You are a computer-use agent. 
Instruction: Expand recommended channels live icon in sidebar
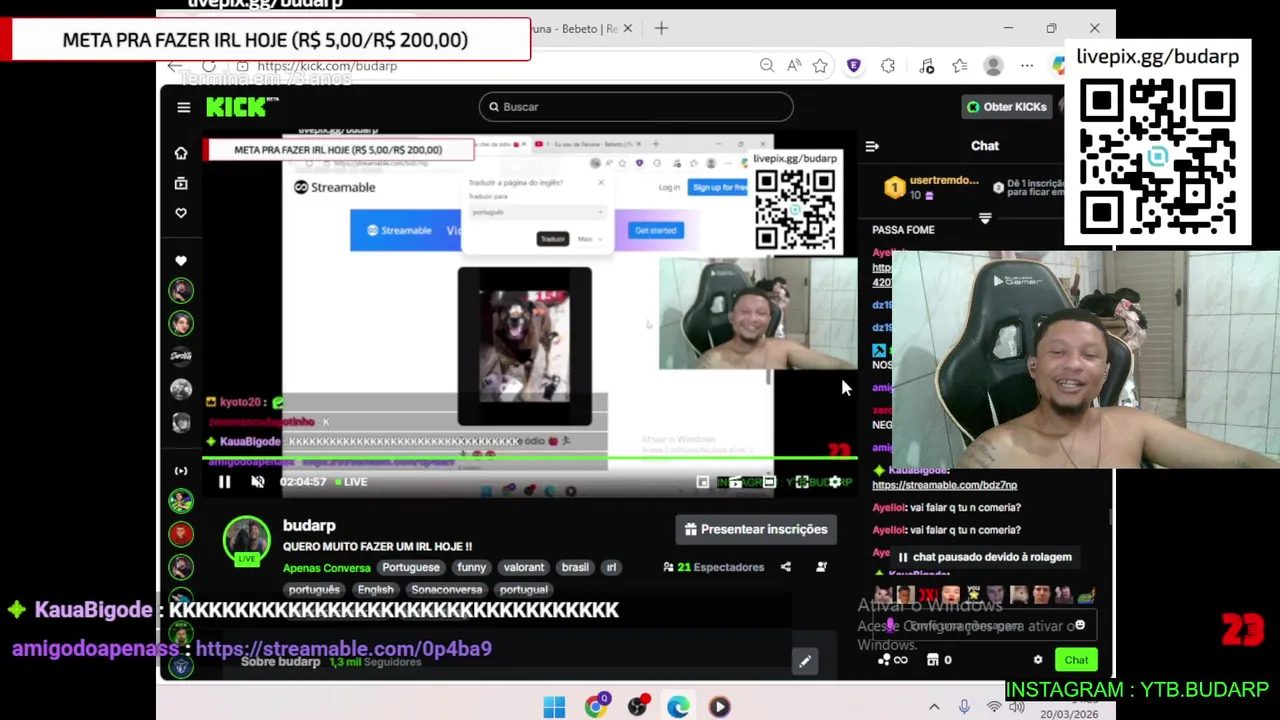181,471
